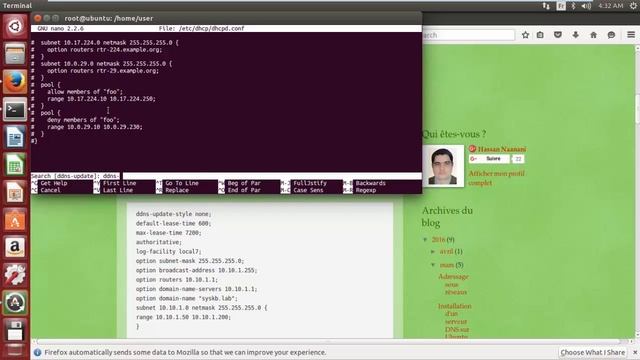
Task: Open the power session menu
Action: (632, 6)
